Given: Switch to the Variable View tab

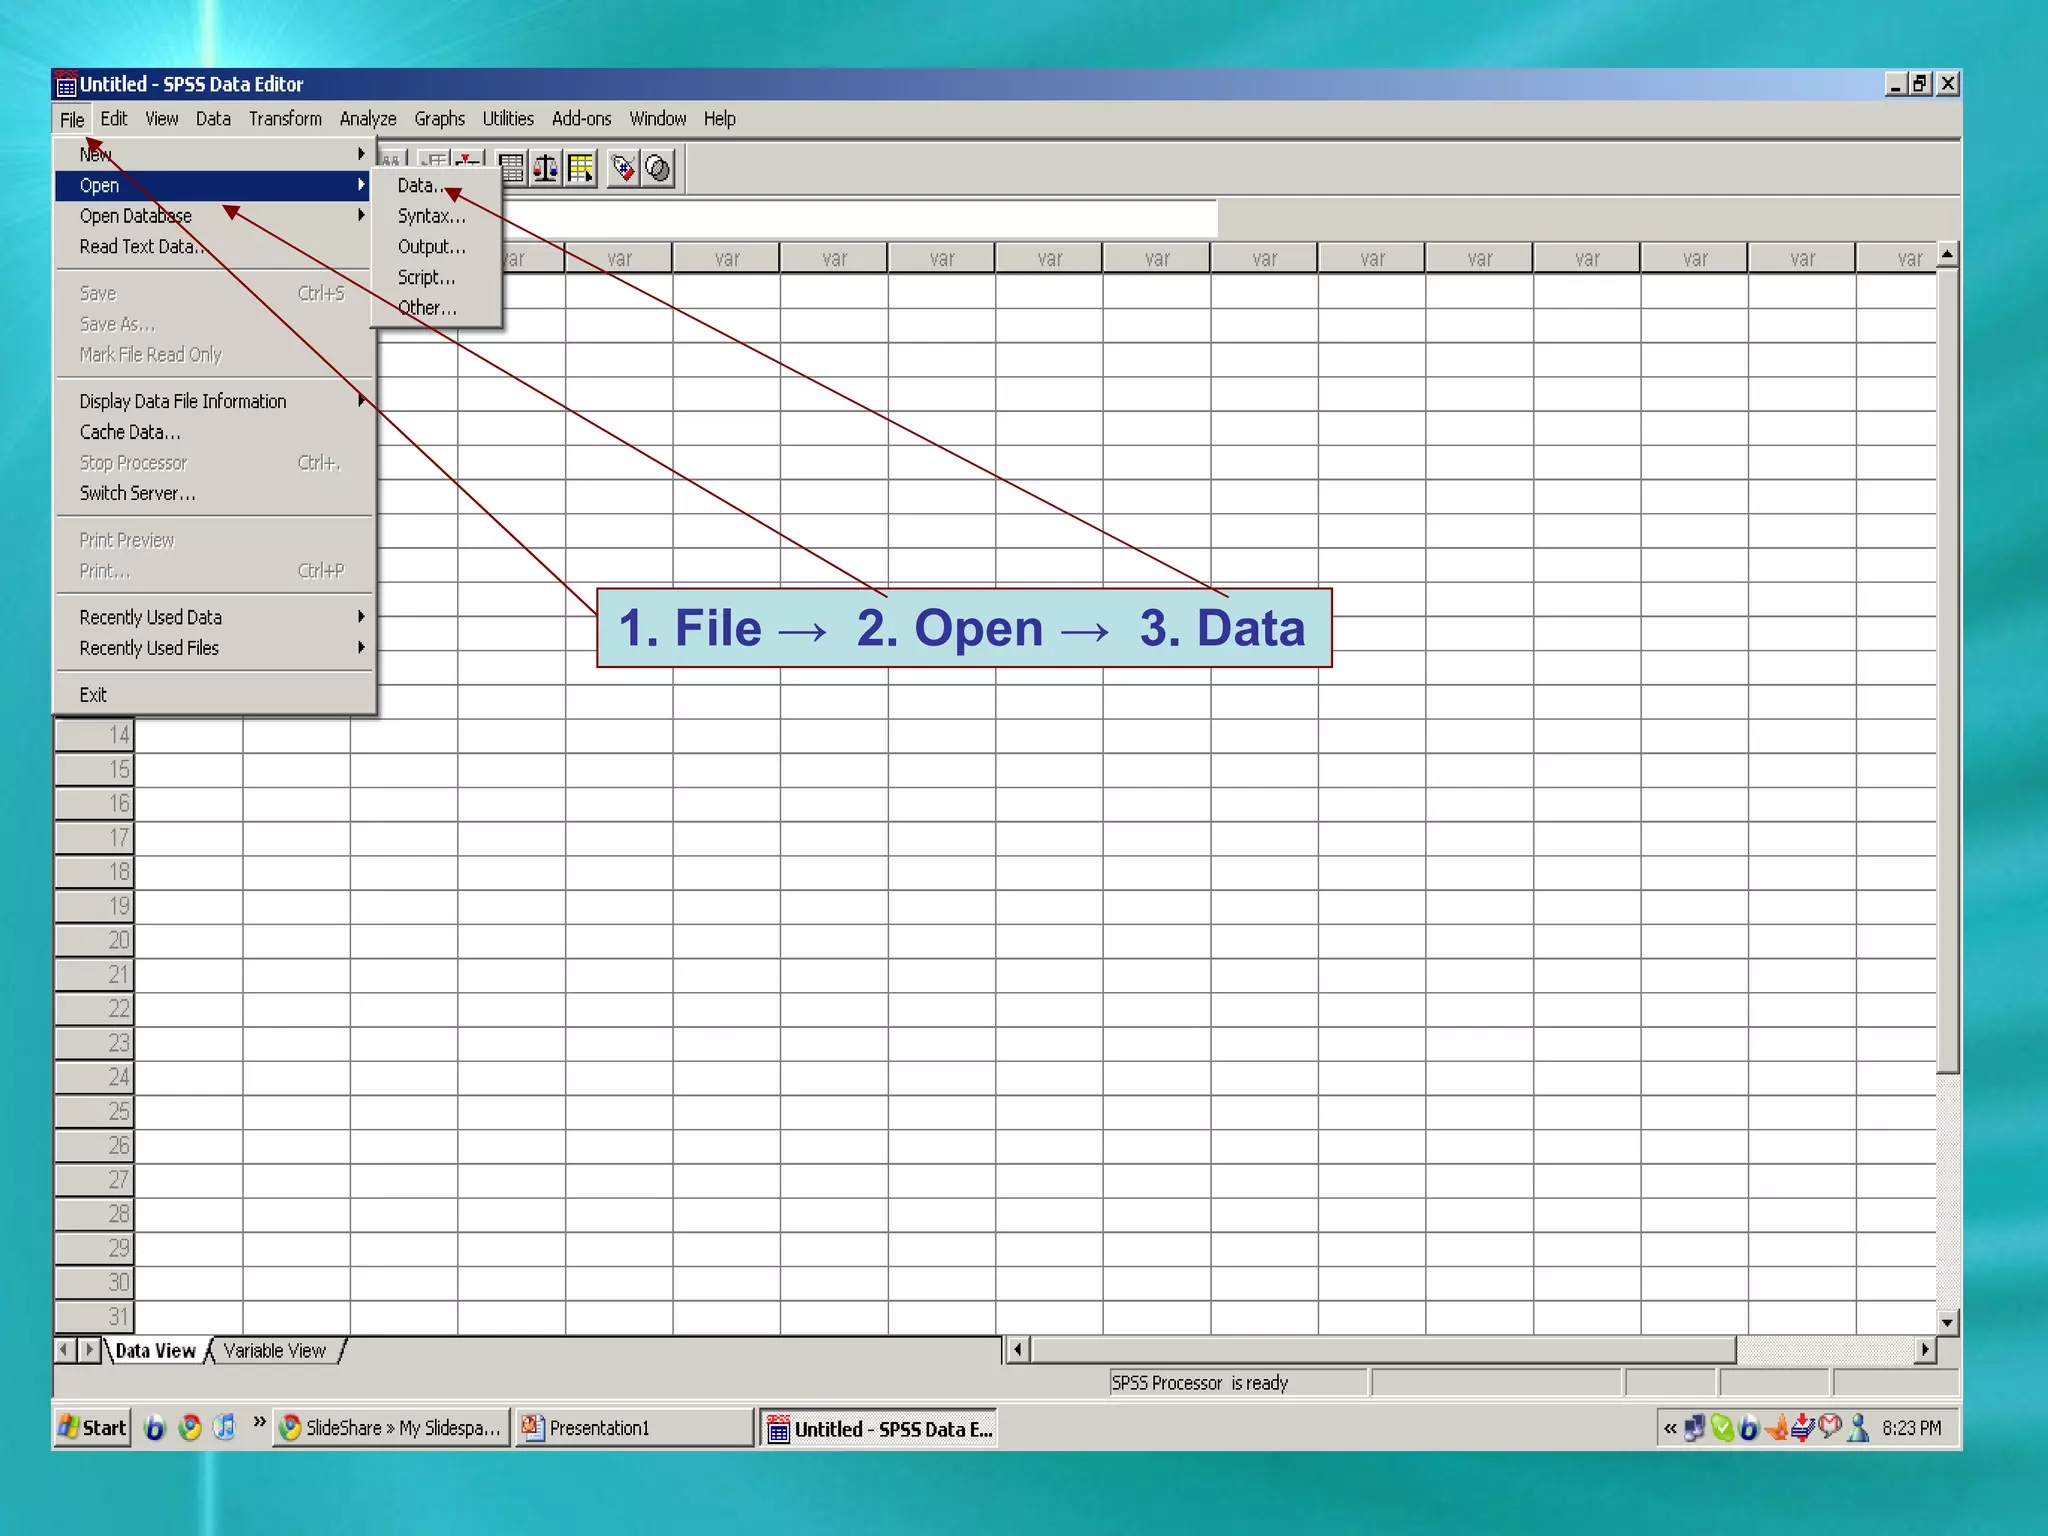Looking at the screenshot, I should click(x=275, y=1351).
